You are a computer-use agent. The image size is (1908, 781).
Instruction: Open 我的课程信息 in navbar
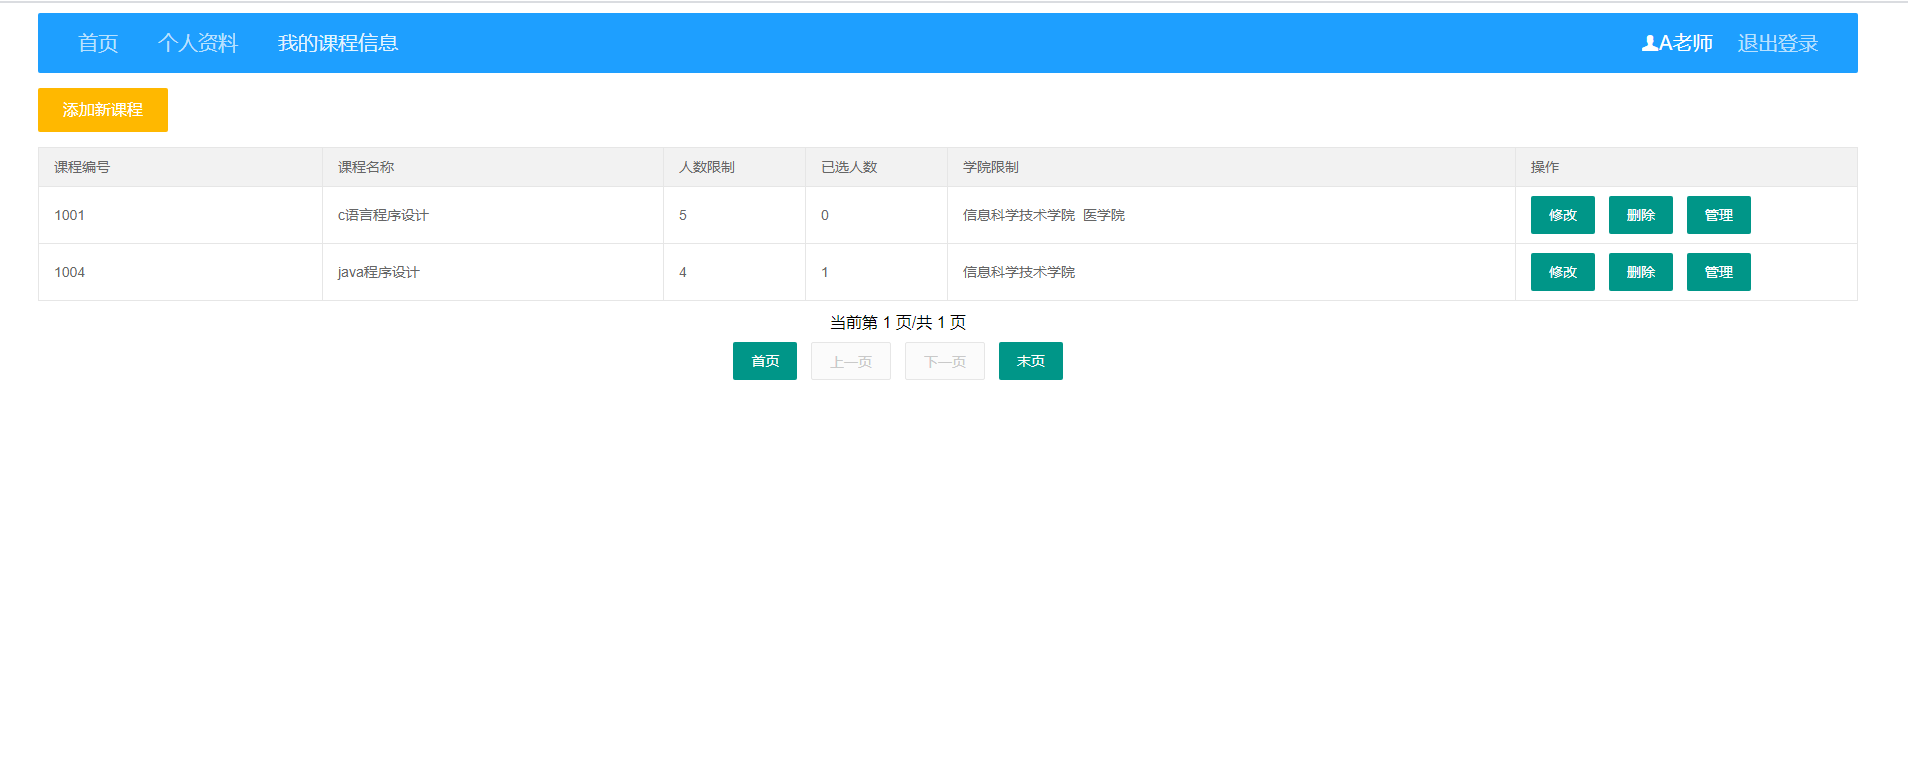point(338,43)
